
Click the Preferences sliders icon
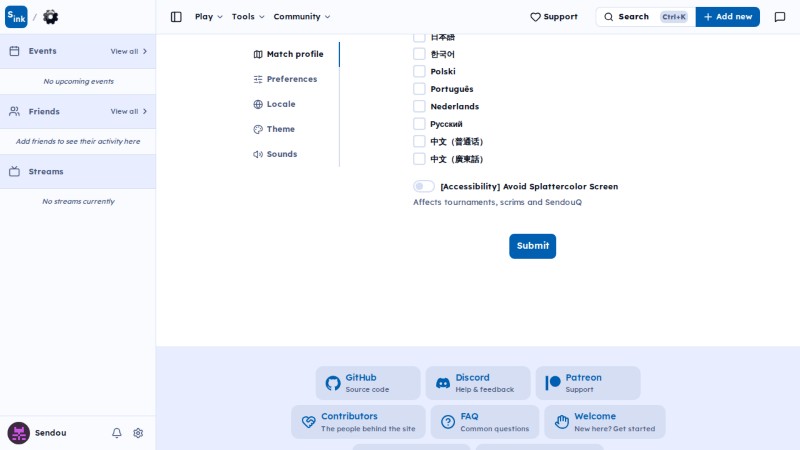coord(258,79)
